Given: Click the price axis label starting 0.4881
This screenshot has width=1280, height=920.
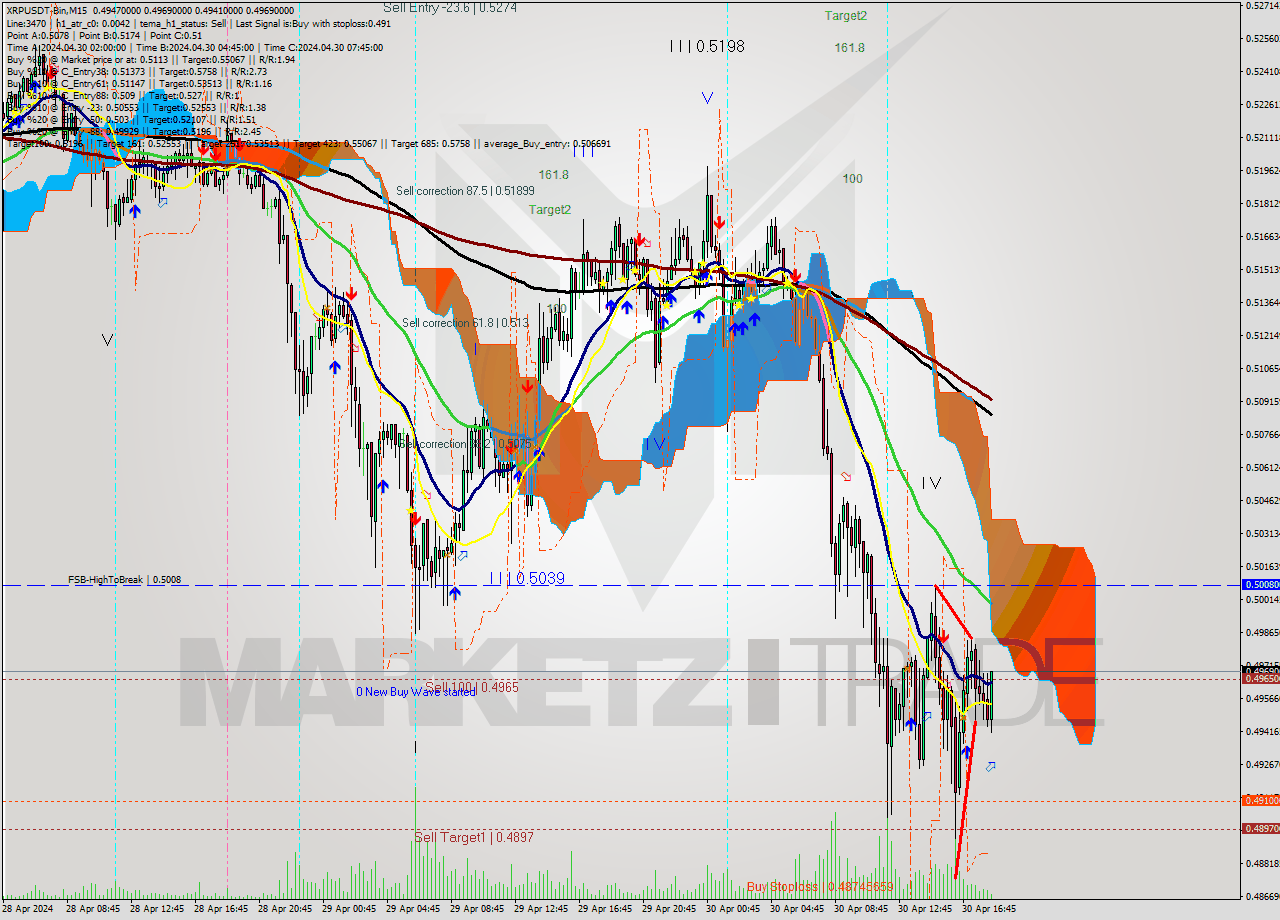Looking at the screenshot, I should click(1262, 864).
